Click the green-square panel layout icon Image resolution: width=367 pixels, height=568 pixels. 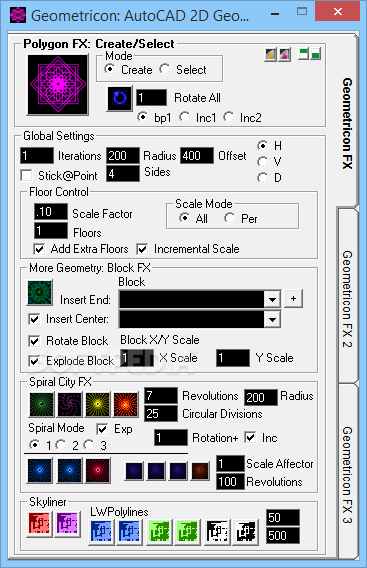pyautogui.click(x=315, y=54)
